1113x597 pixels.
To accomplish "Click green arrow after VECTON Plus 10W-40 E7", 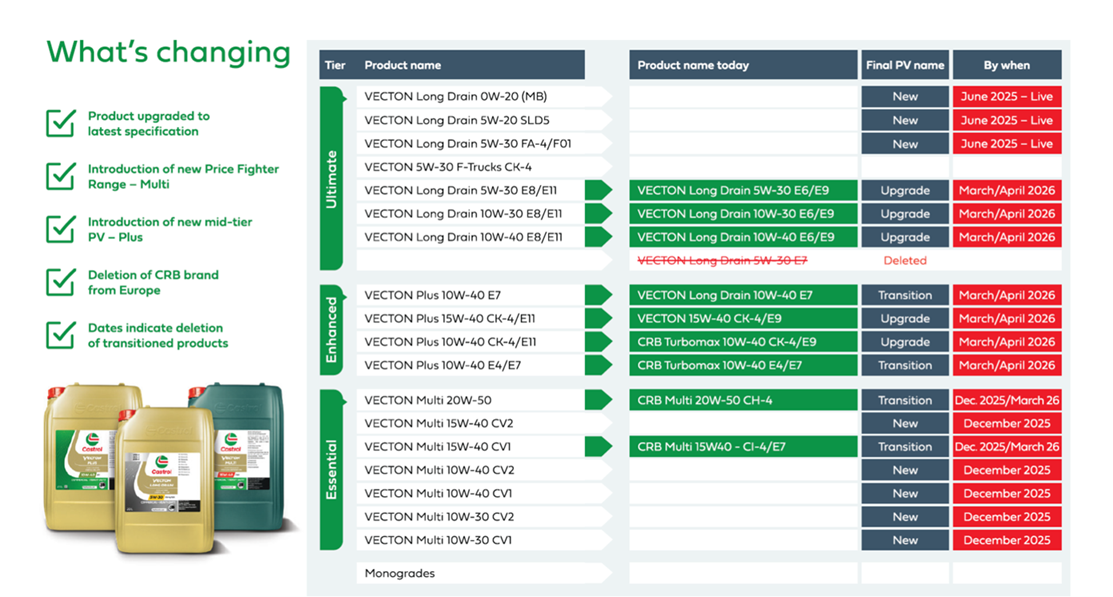I will click(x=598, y=295).
